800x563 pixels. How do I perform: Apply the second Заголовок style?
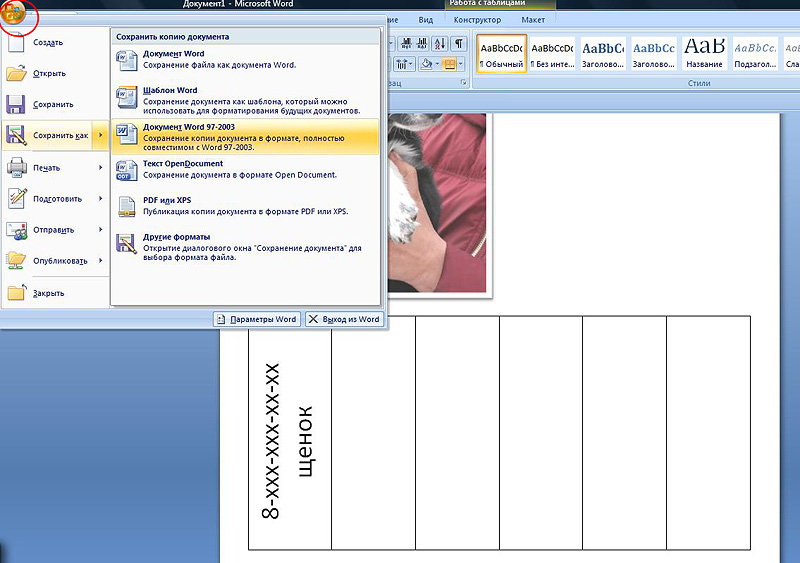click(x=654, y=54)
